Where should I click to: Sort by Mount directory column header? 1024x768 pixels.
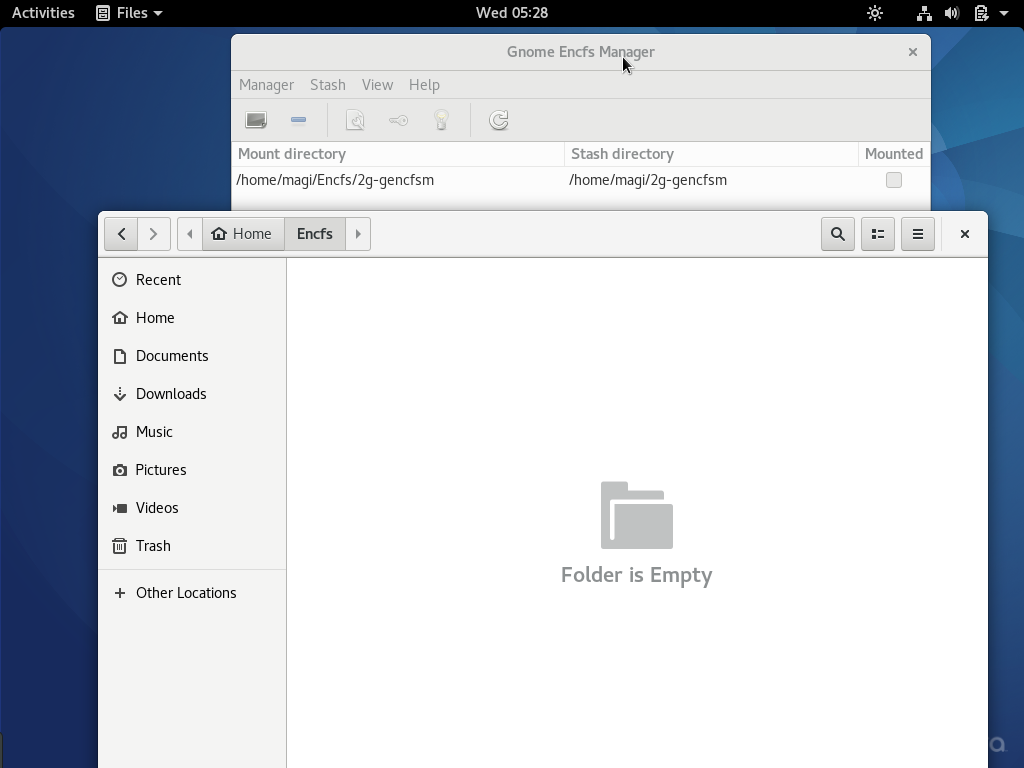tap(398, 154)
